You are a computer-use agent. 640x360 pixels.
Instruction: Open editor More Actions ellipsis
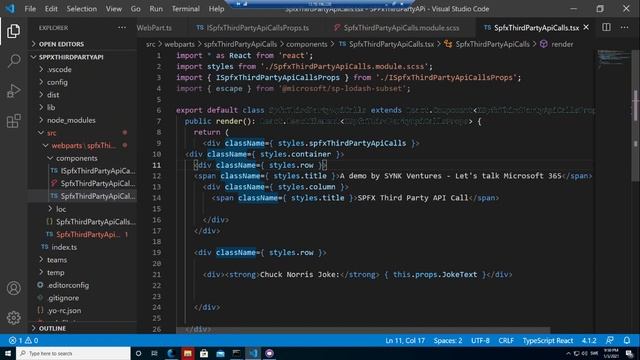[624, 27]
